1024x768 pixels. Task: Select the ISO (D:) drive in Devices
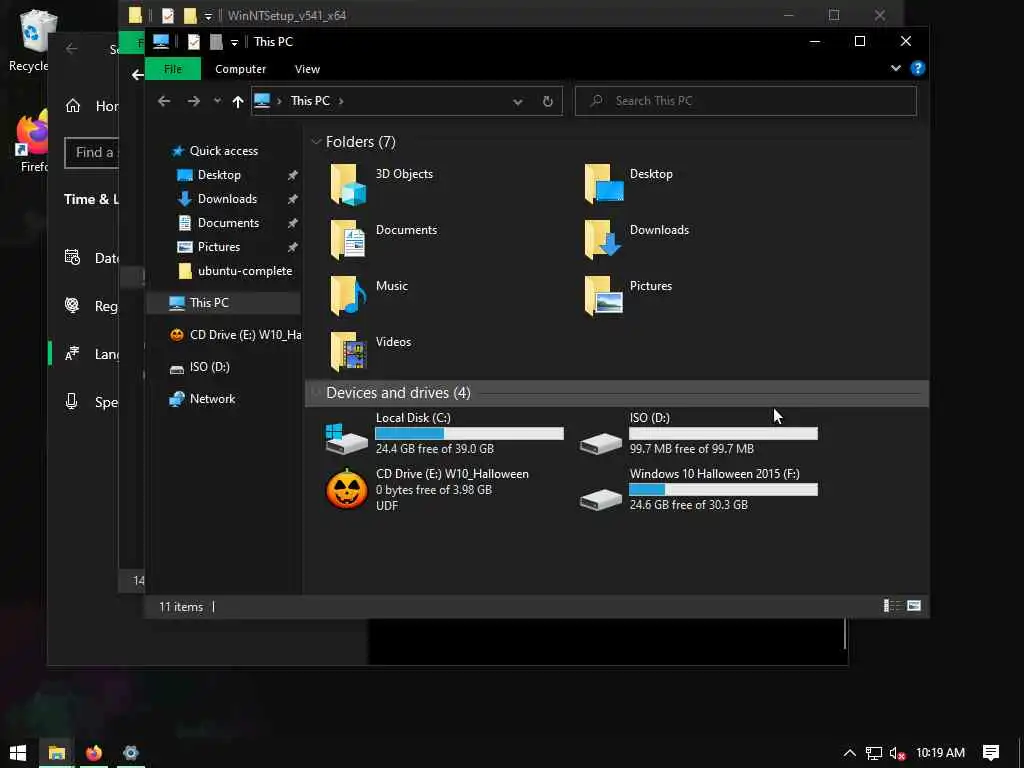[x=698, y=433]
